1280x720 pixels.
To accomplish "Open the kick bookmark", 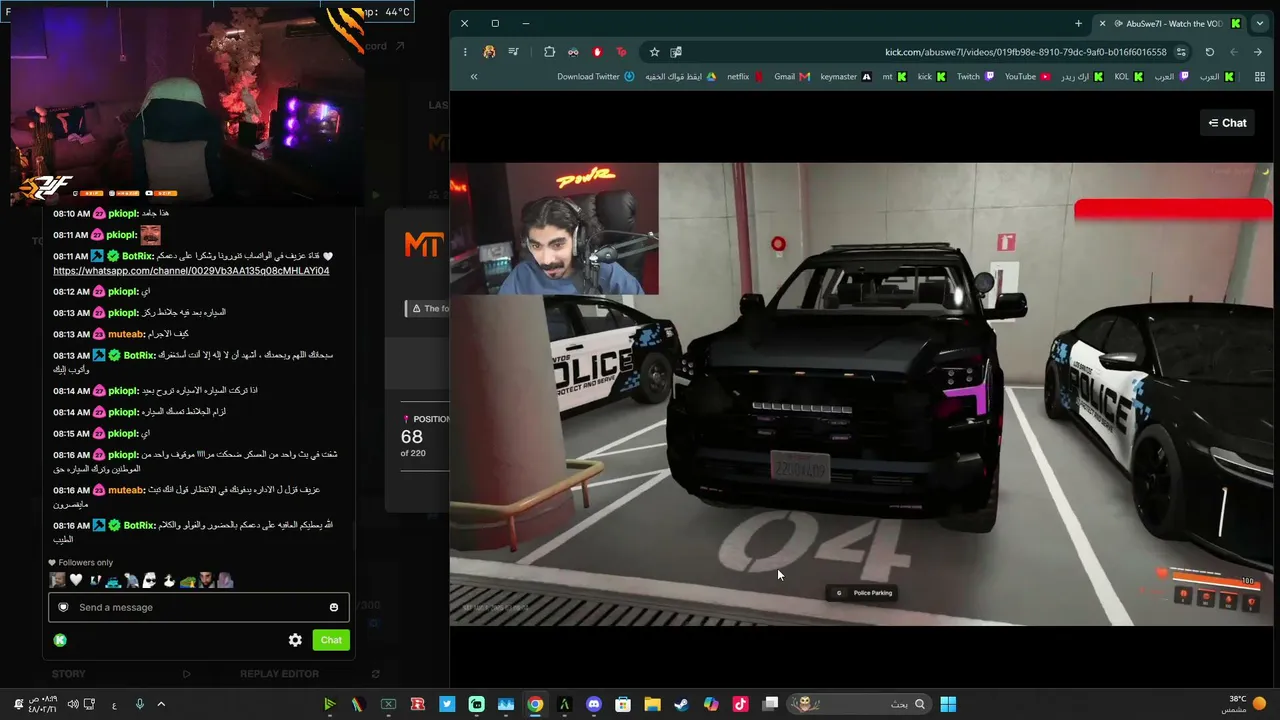I will pyautogui.click(x=931, y=77).
